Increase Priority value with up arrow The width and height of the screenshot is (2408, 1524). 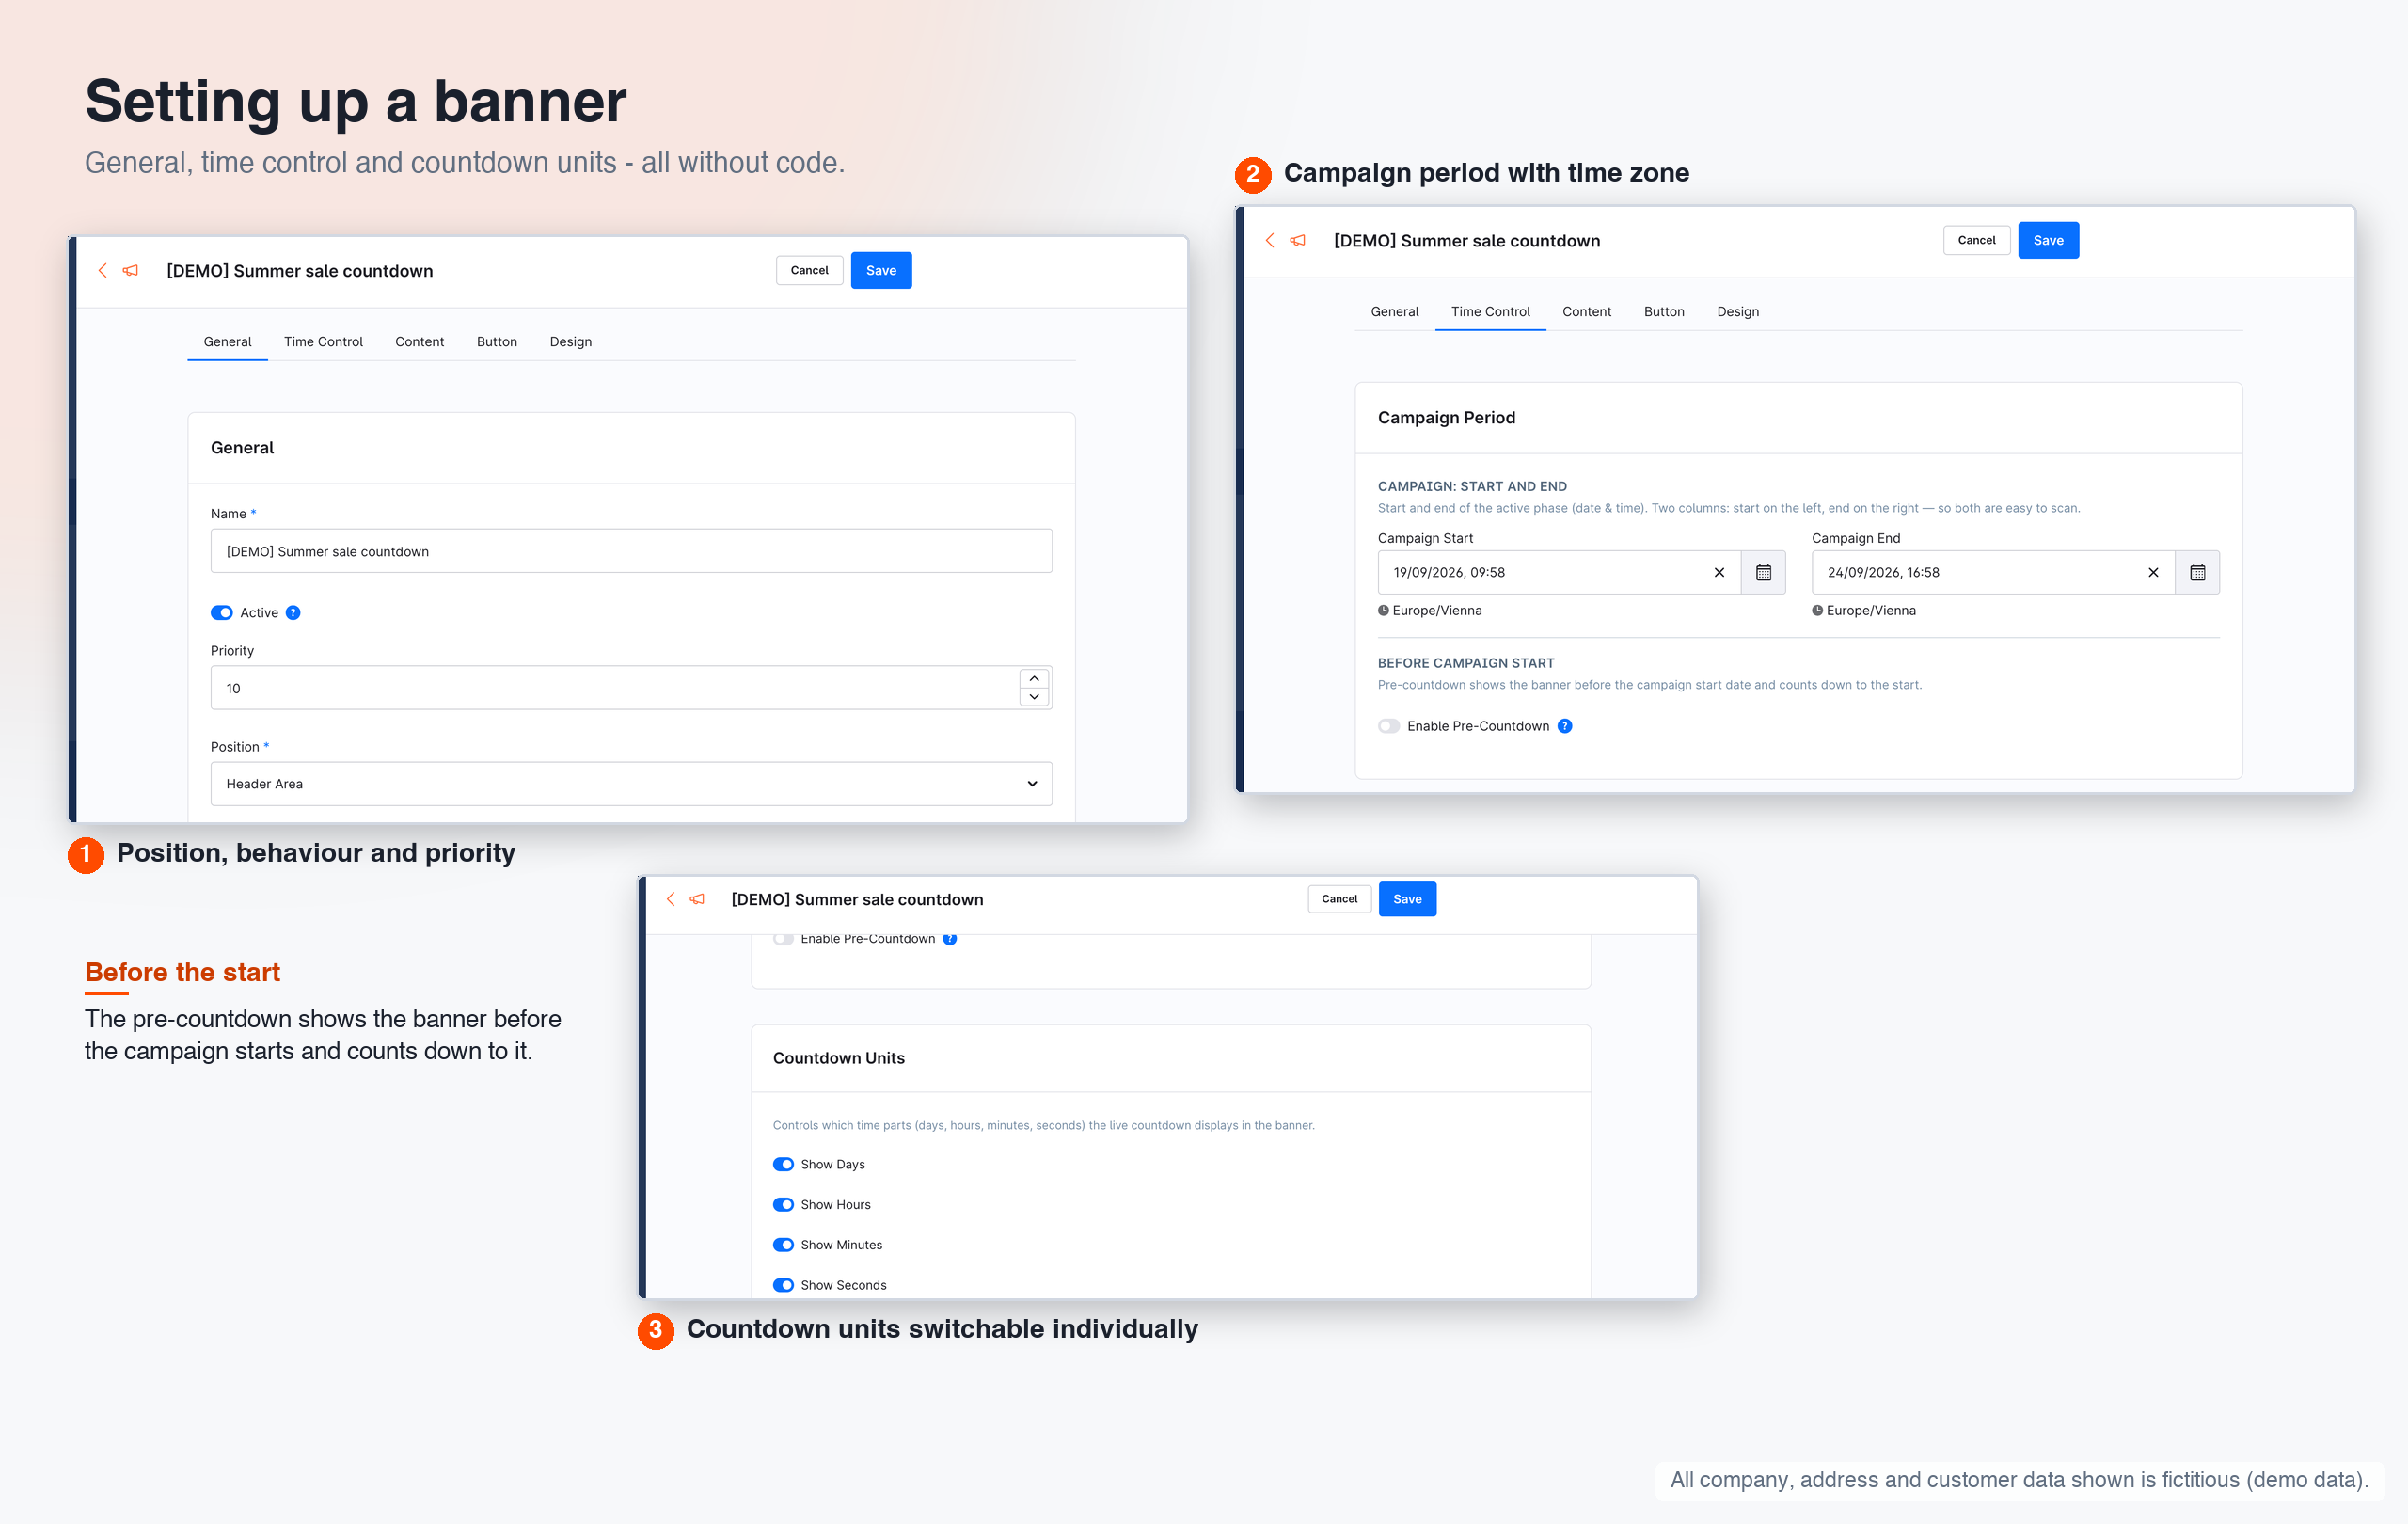pos(1034,678)
